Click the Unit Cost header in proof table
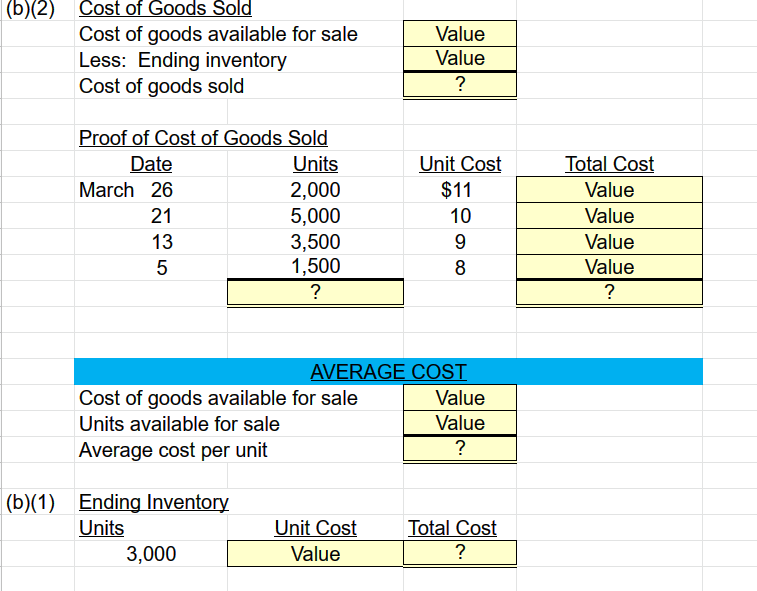Image resolution: width=757 pixels, height=591 pixels. (x=460, y=164)
